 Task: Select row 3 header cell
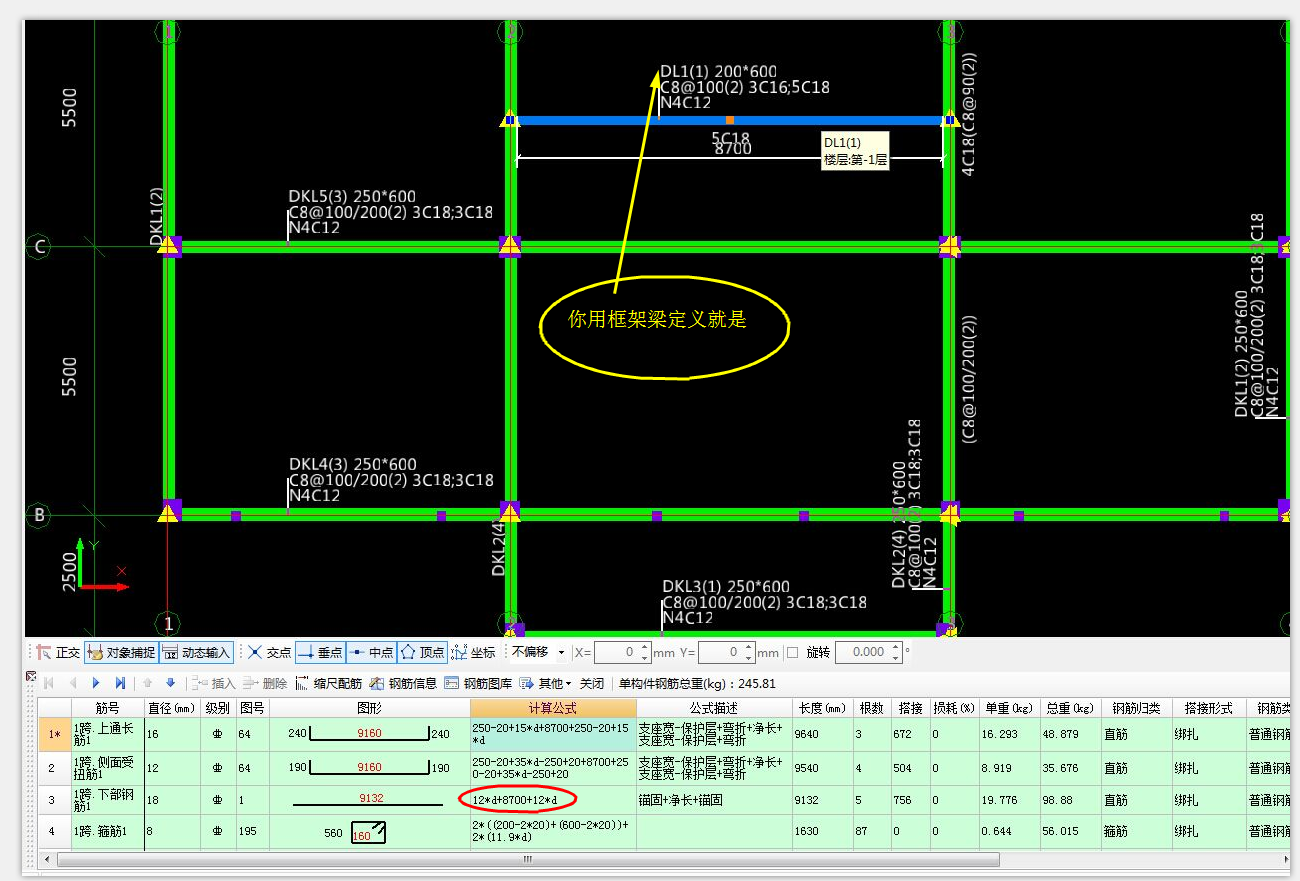(54, 800)
